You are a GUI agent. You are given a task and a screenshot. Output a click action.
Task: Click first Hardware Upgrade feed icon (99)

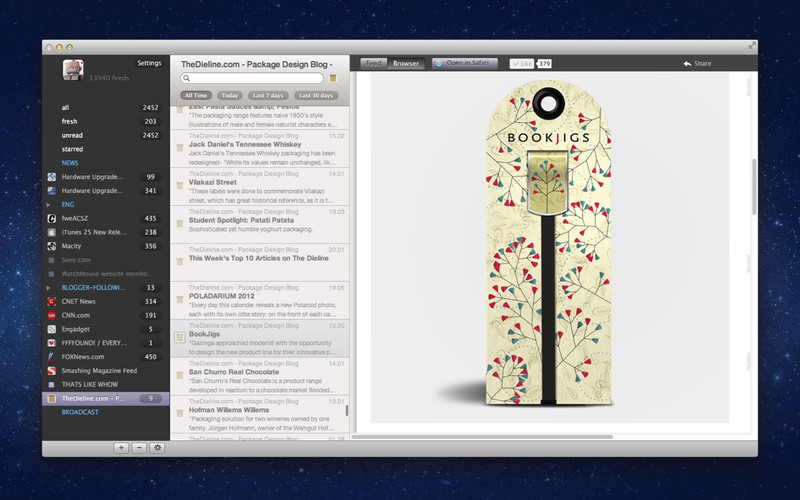pos(52,177)
